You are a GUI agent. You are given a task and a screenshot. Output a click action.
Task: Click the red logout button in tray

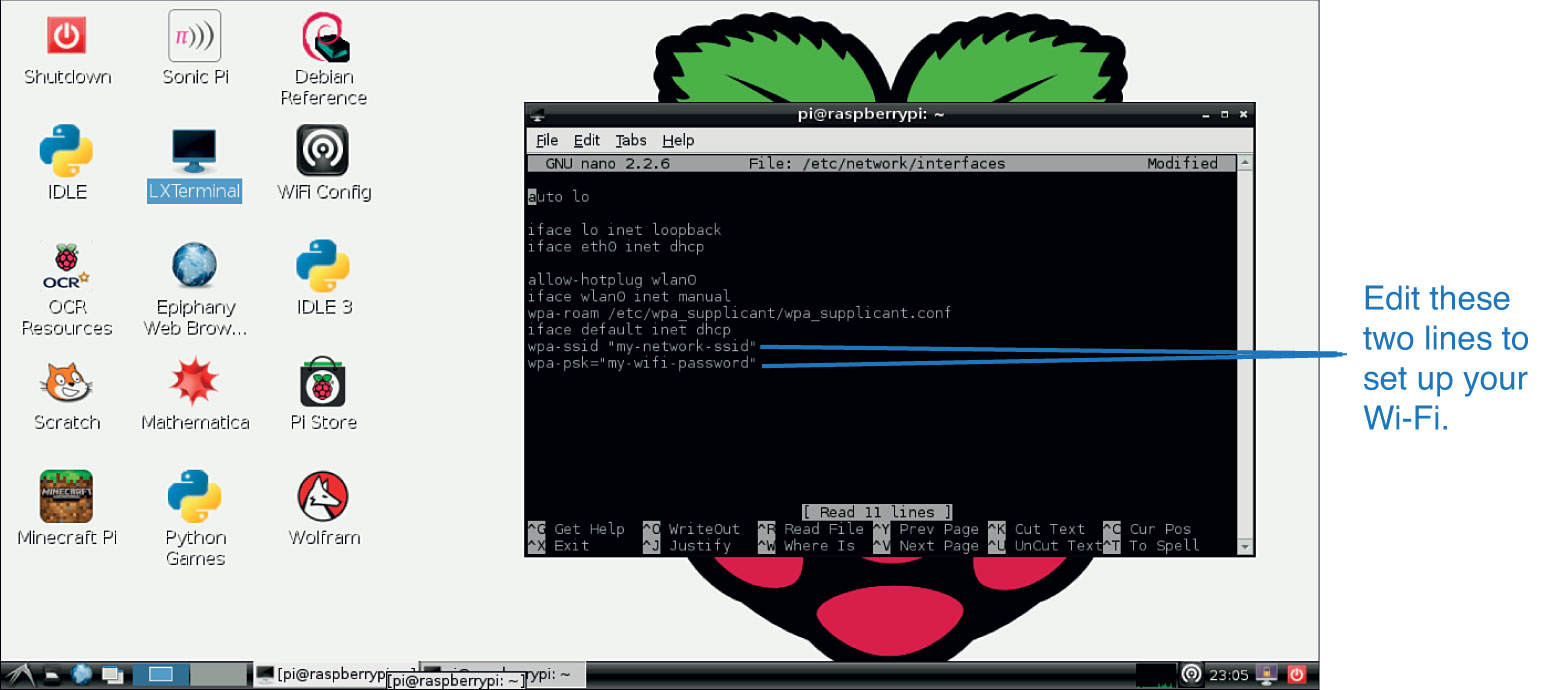click(x=1297, y=674)
